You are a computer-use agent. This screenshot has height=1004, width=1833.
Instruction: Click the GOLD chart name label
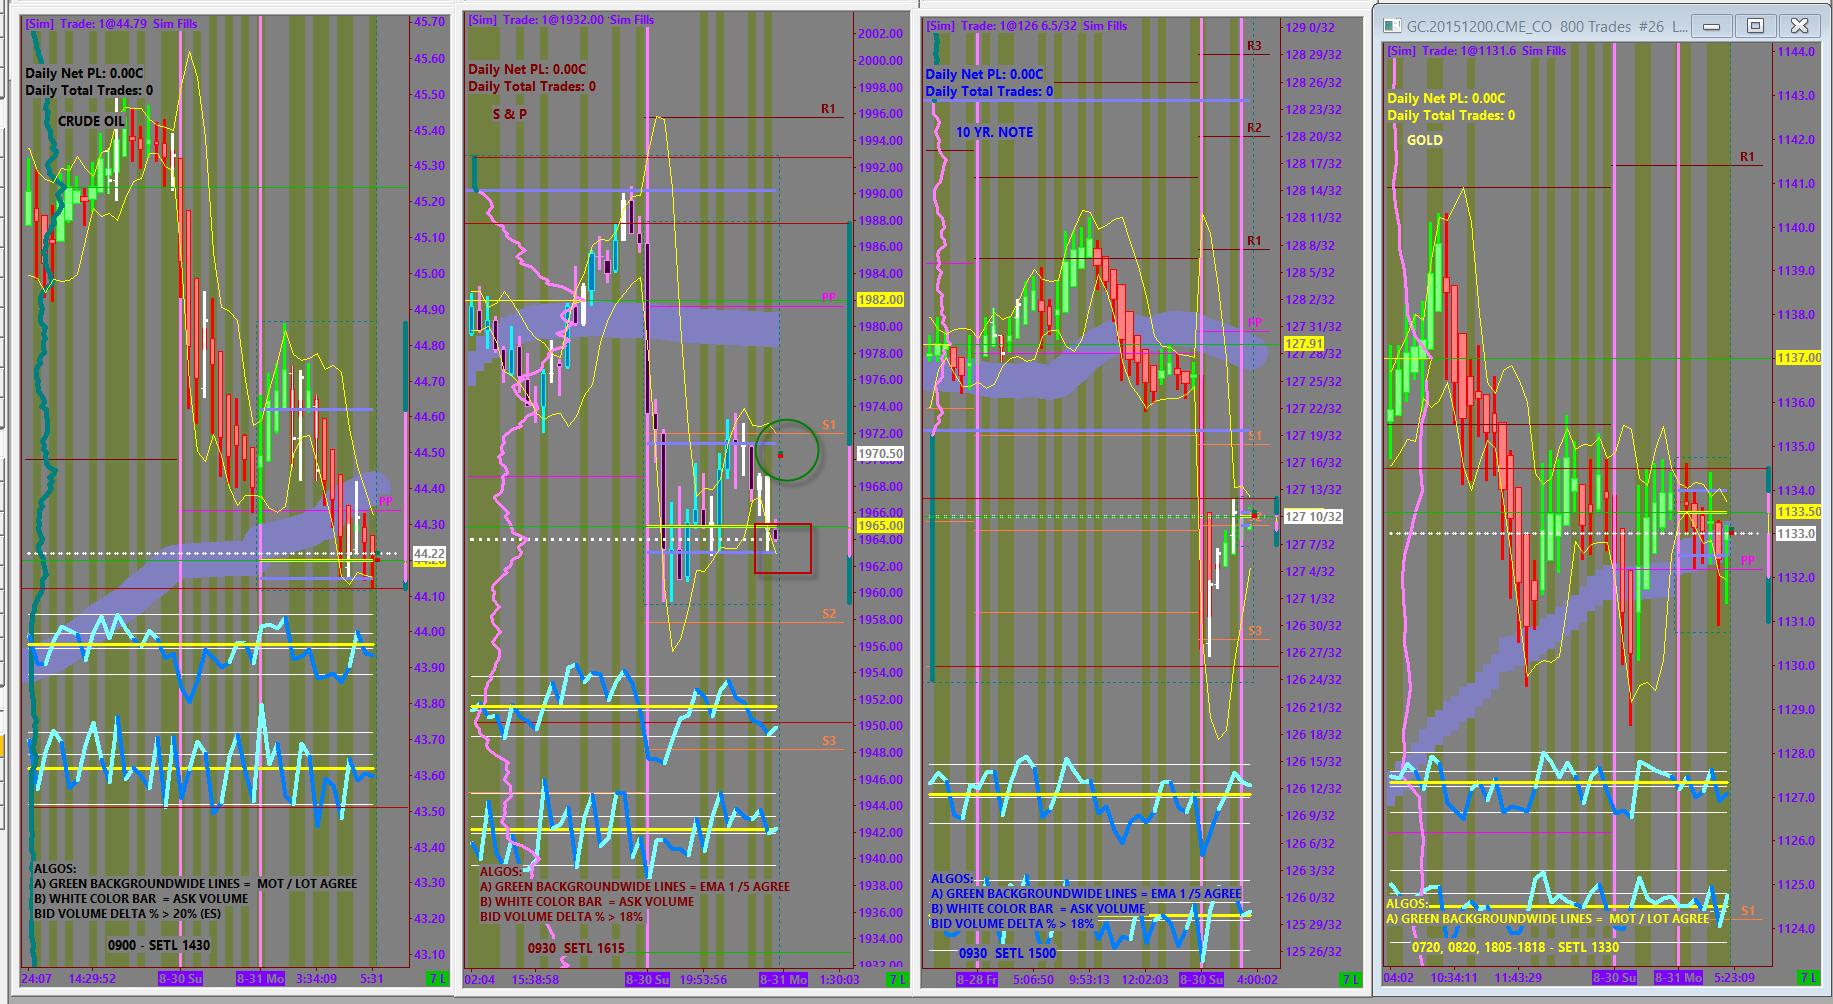1425,140
